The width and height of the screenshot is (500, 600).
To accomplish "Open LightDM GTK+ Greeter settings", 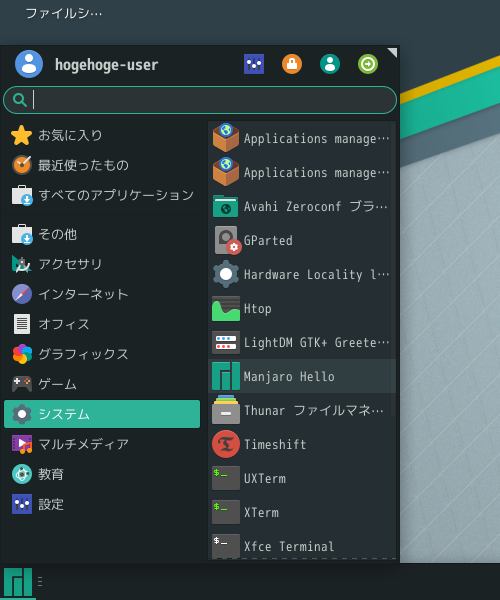I will point(302,342).
